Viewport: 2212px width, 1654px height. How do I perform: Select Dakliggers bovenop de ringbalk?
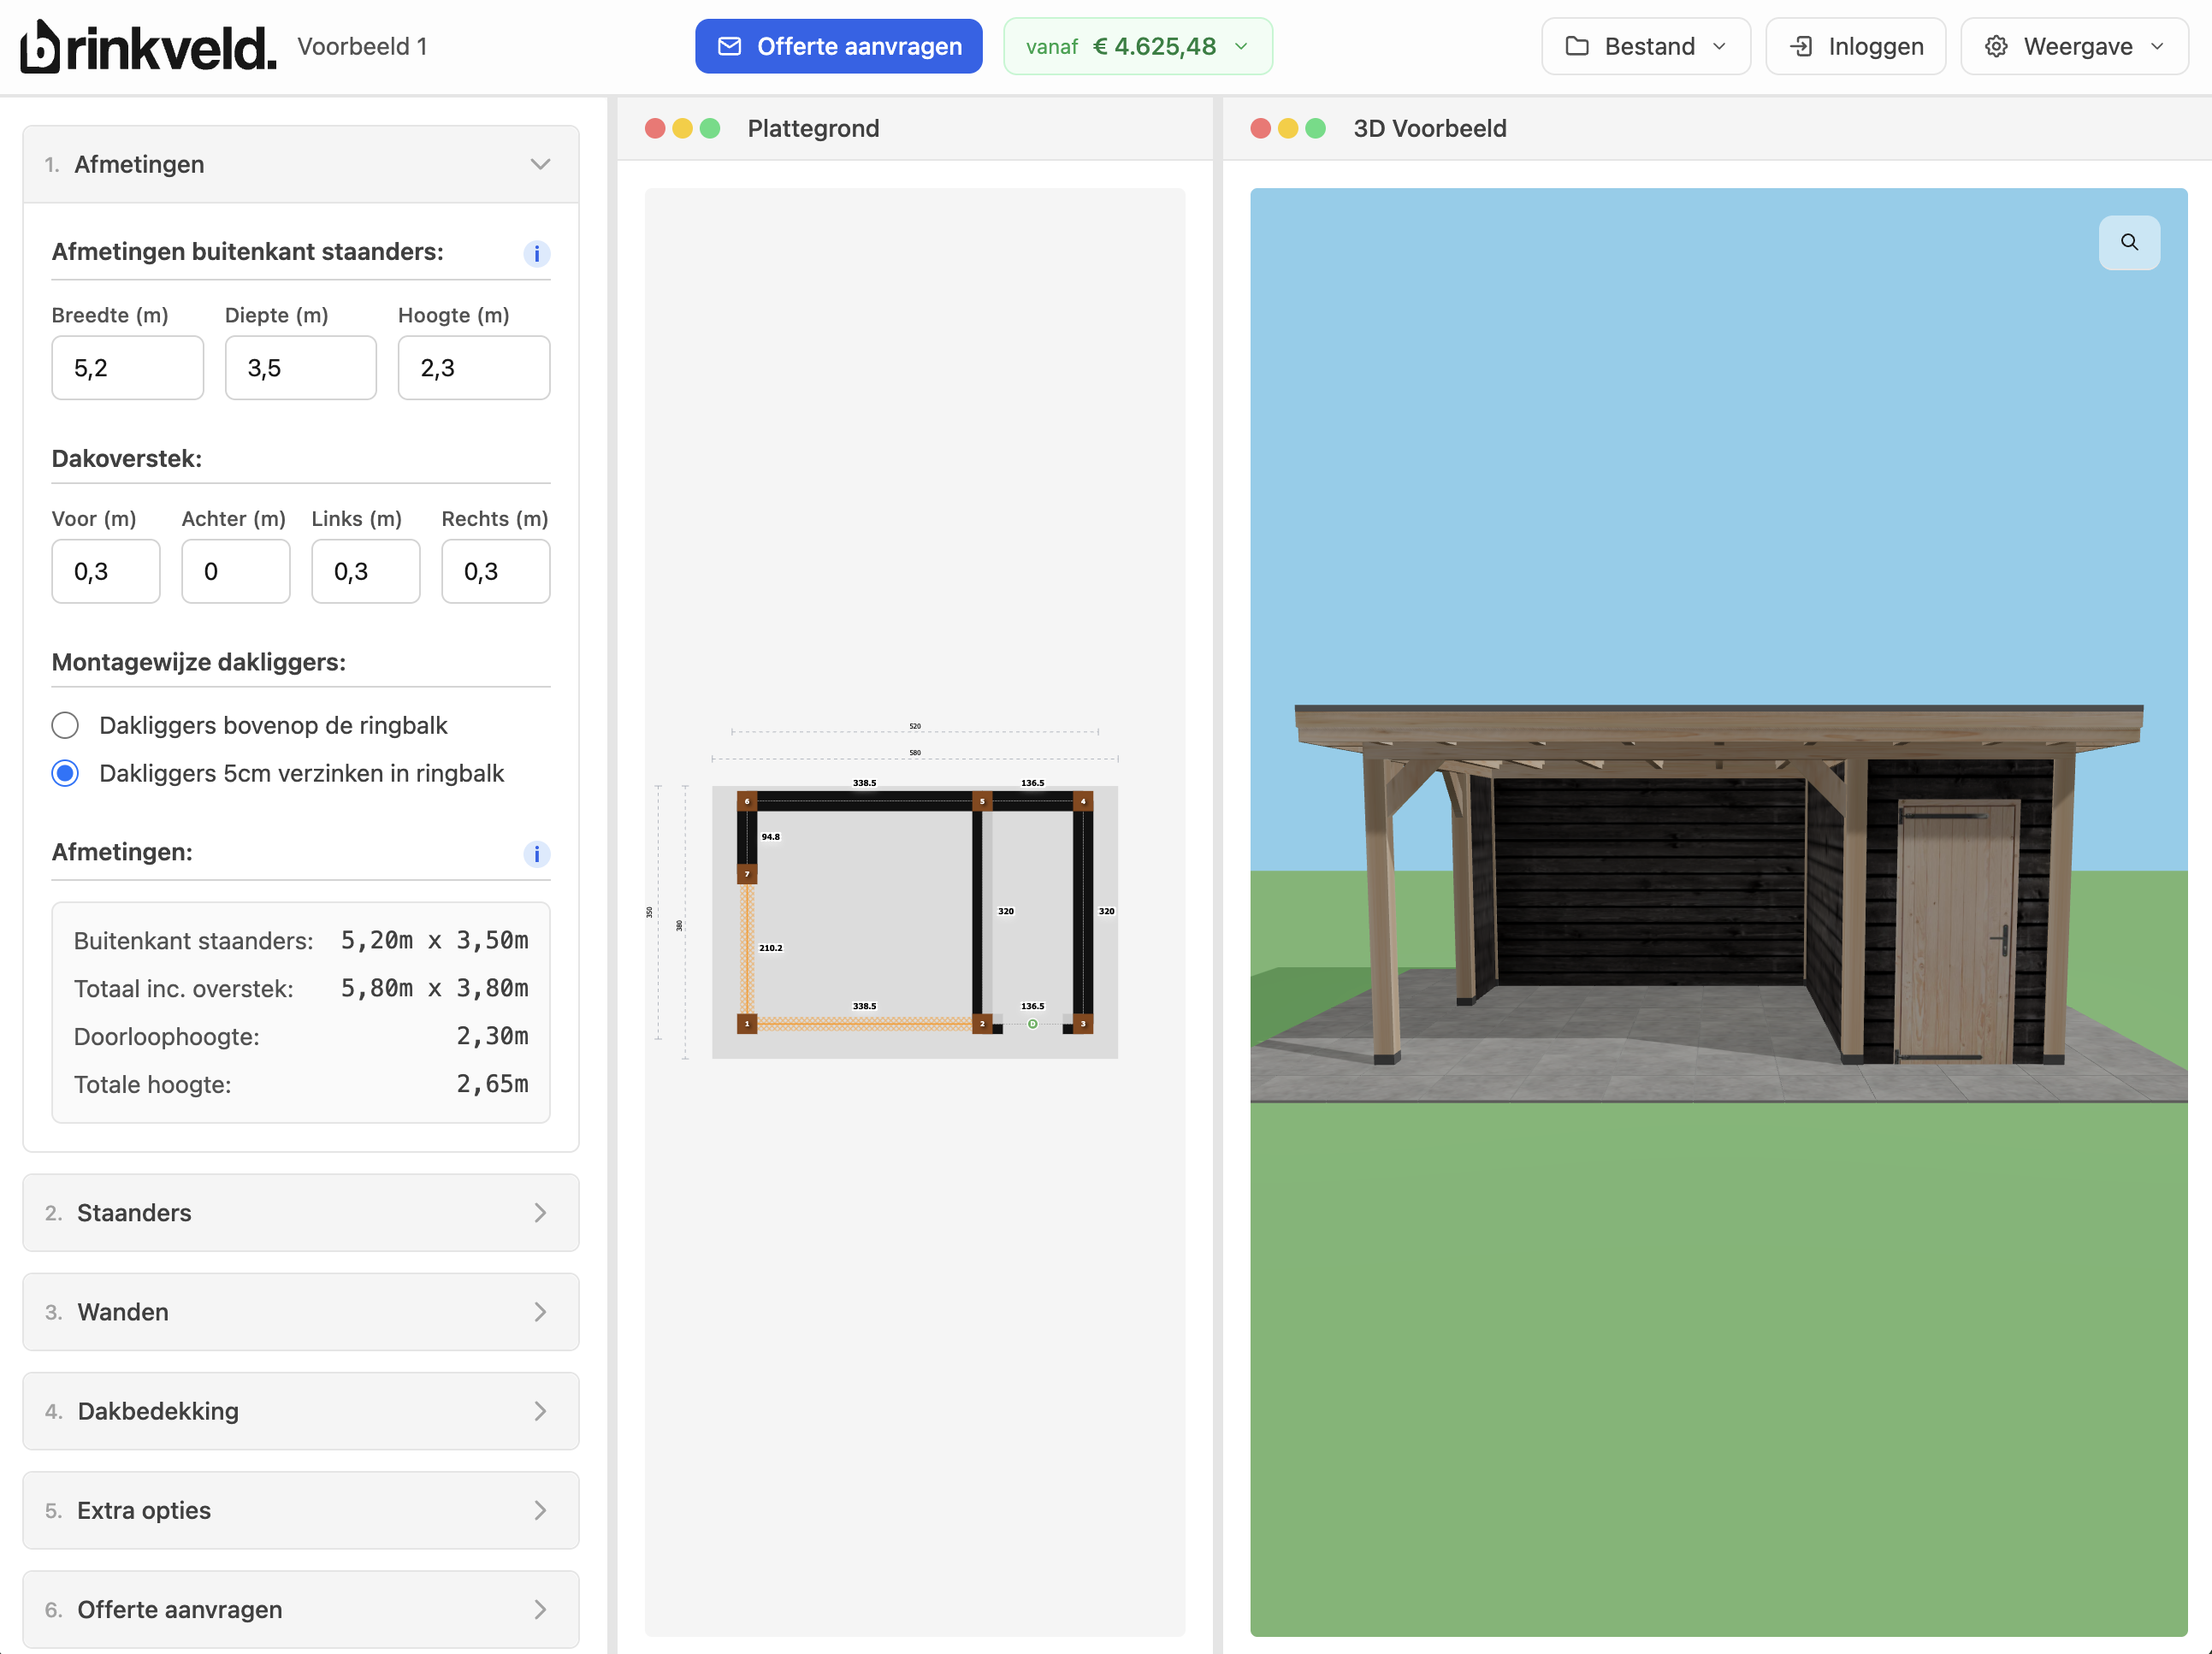(x=65, y=725)
